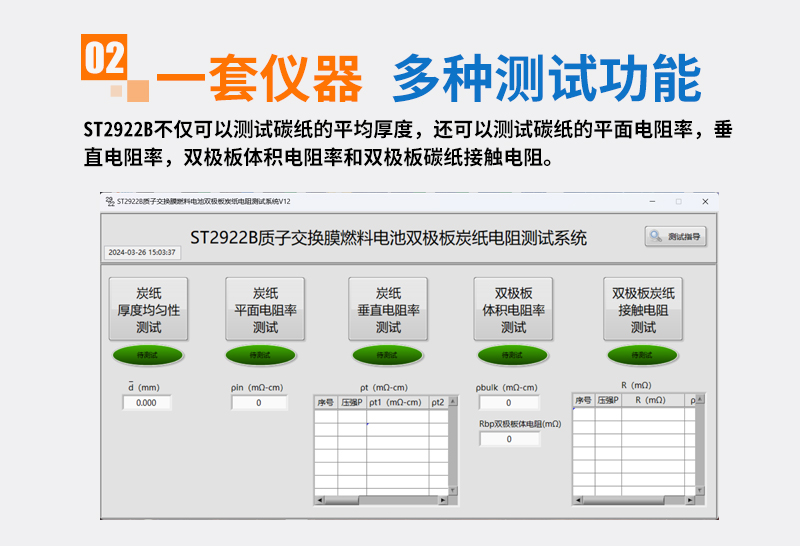
Task: Click the ρbulk (mΩ-cm) value field
Action: click(508, 403)
